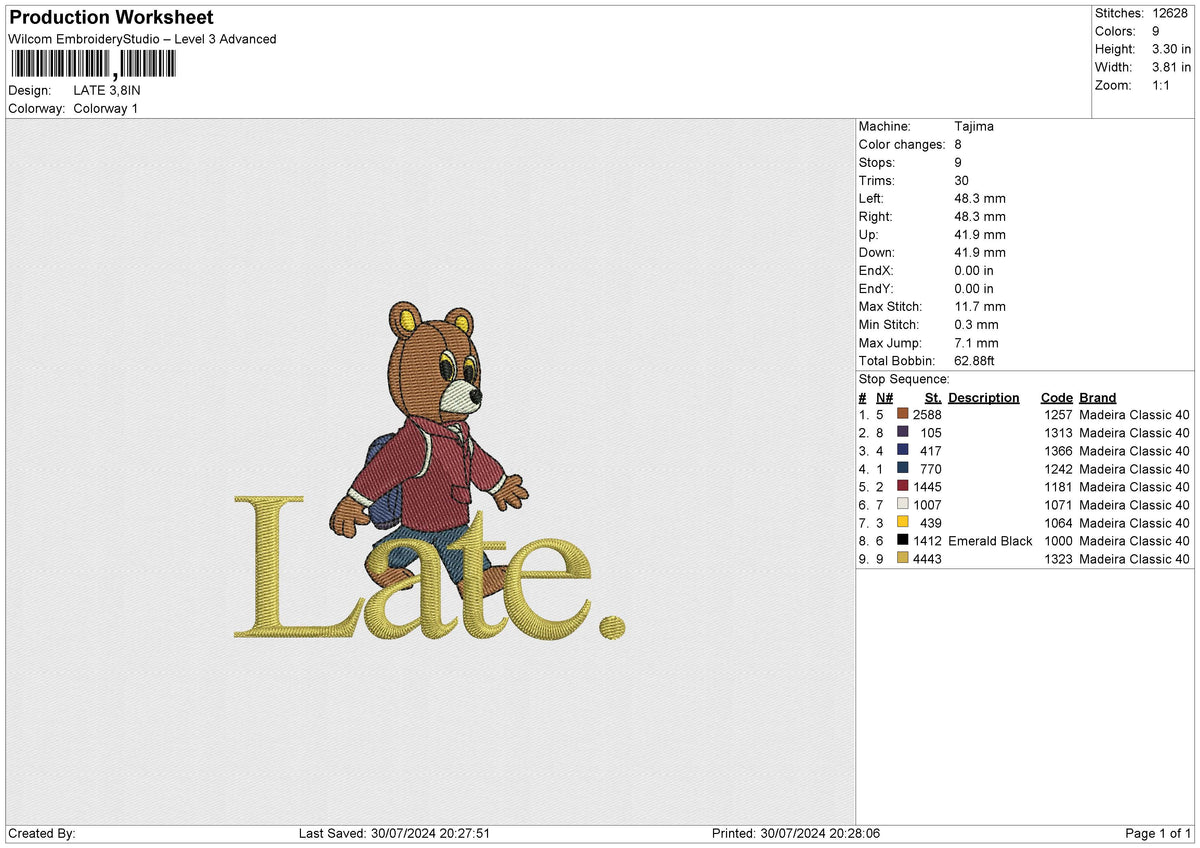Click the 'Last Saved' timestamp in footer

tap(394, 834)
